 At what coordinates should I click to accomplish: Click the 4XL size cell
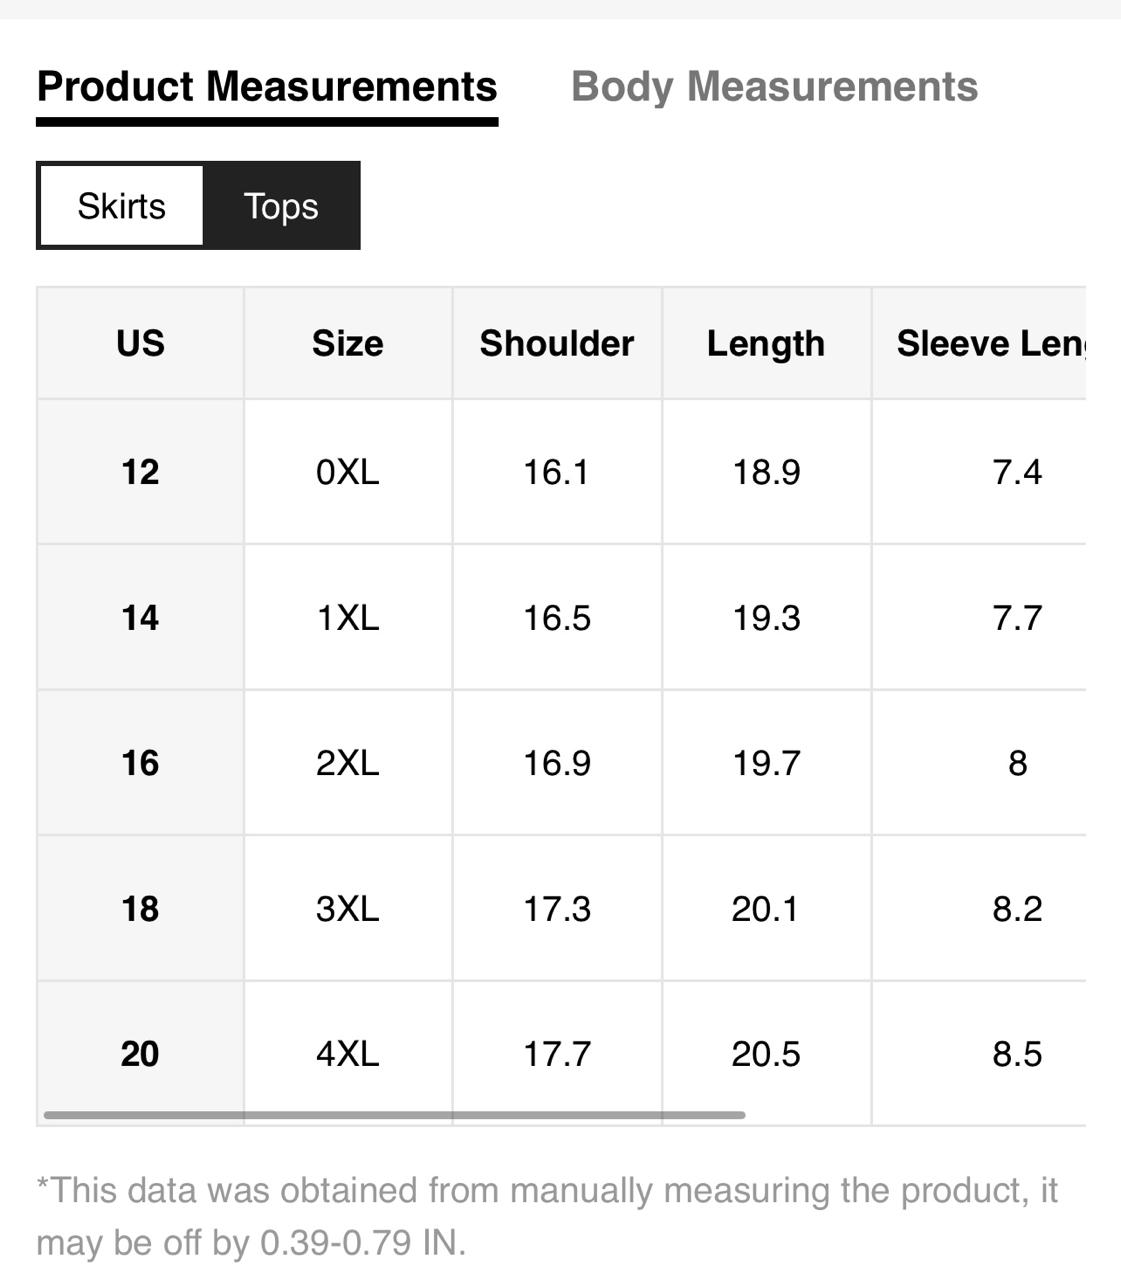[348, 1054]
